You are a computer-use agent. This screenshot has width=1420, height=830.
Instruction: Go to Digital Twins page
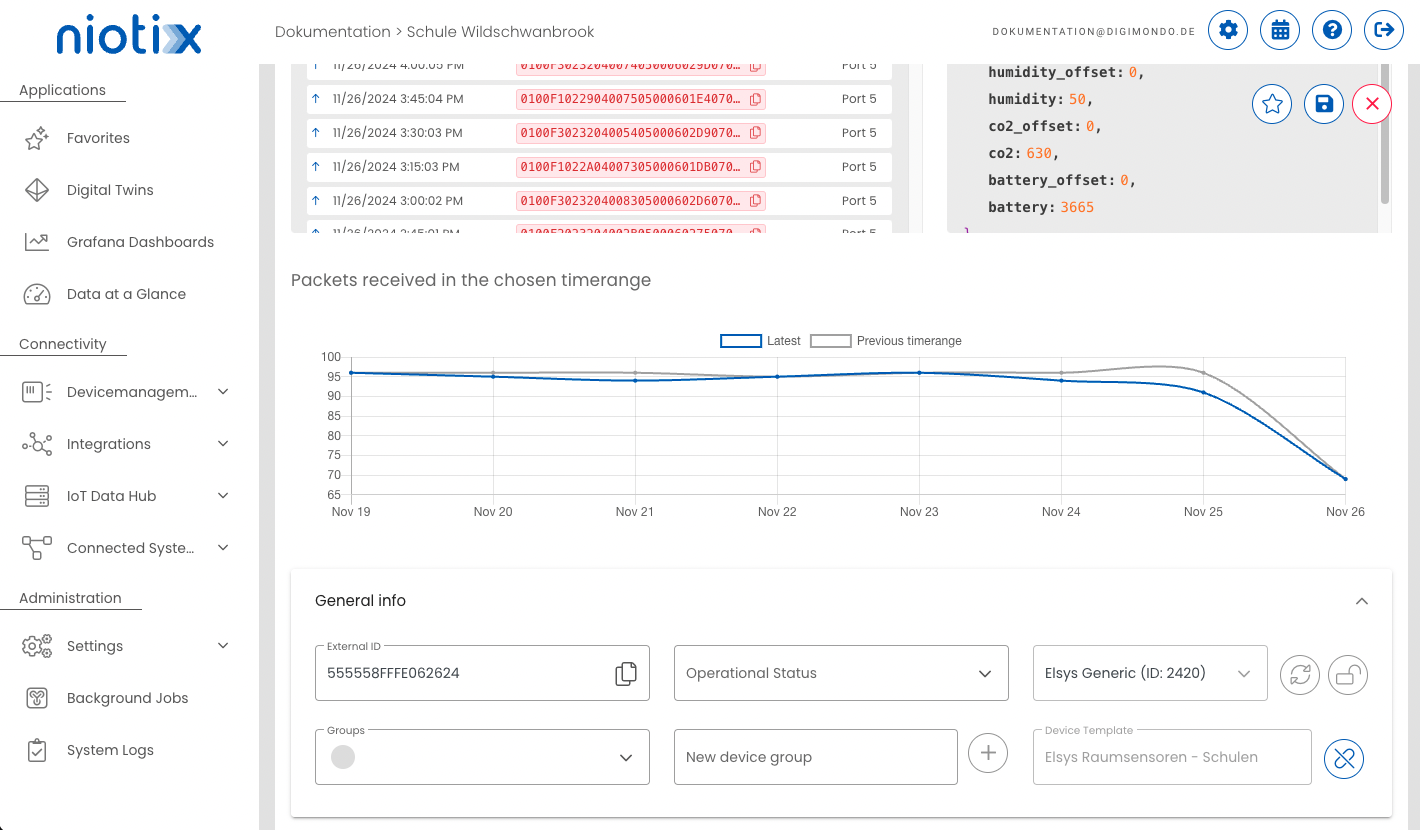pos(110,190)
